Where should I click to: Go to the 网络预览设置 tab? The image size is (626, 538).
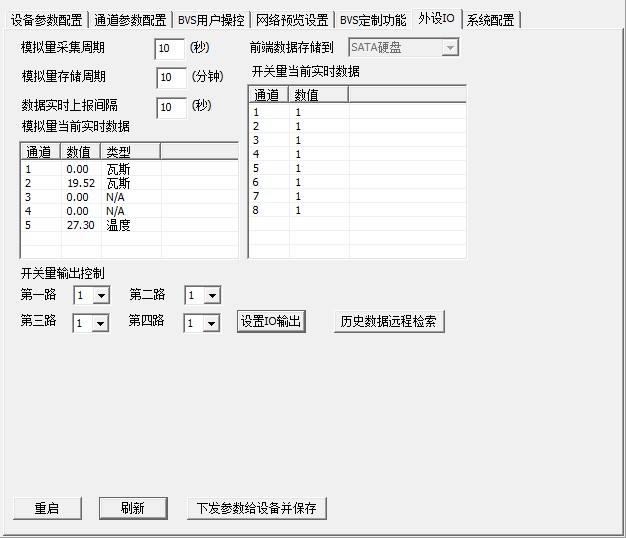(291, 19)
